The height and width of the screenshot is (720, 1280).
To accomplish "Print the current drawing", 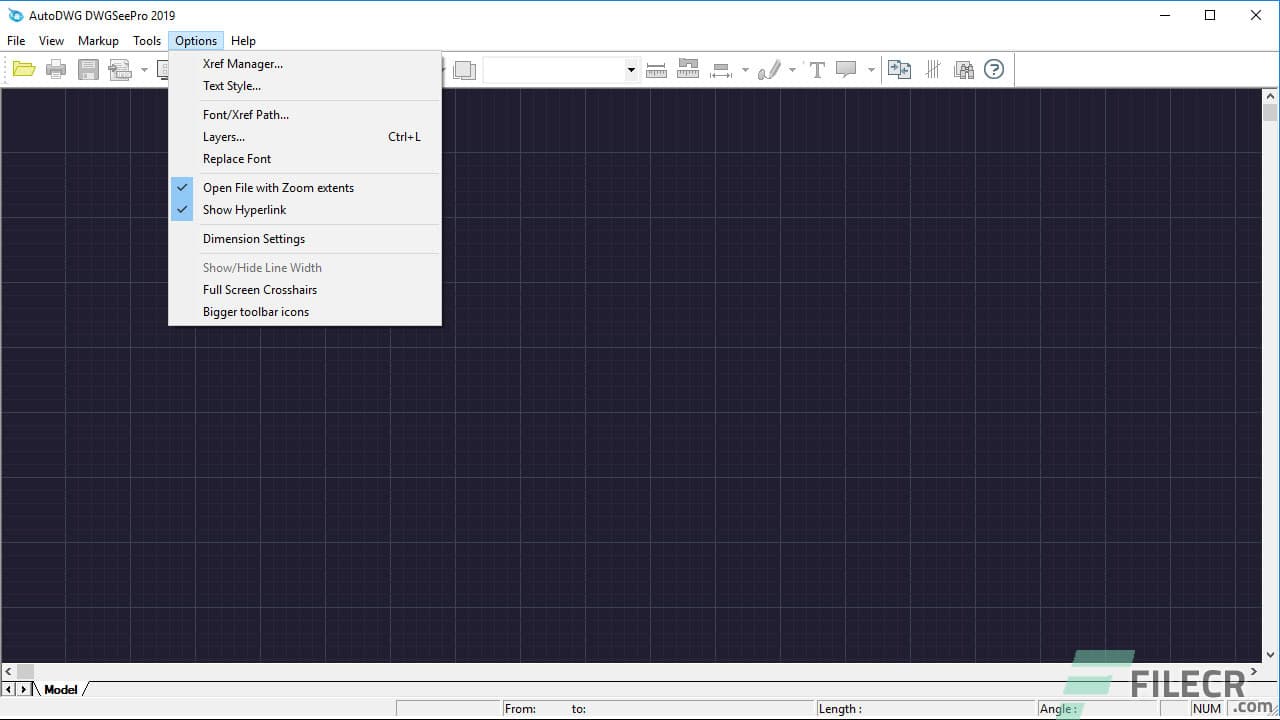I will click(56, 69).
